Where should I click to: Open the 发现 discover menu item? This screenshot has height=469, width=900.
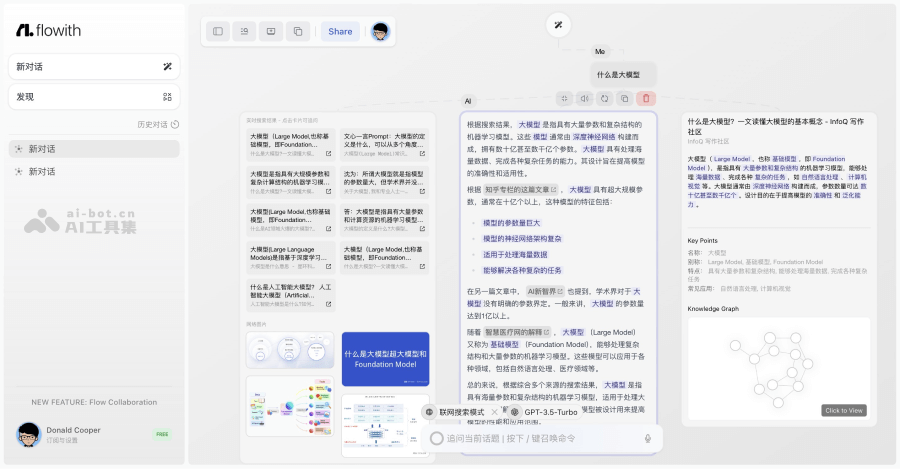(x=93, y=97)
